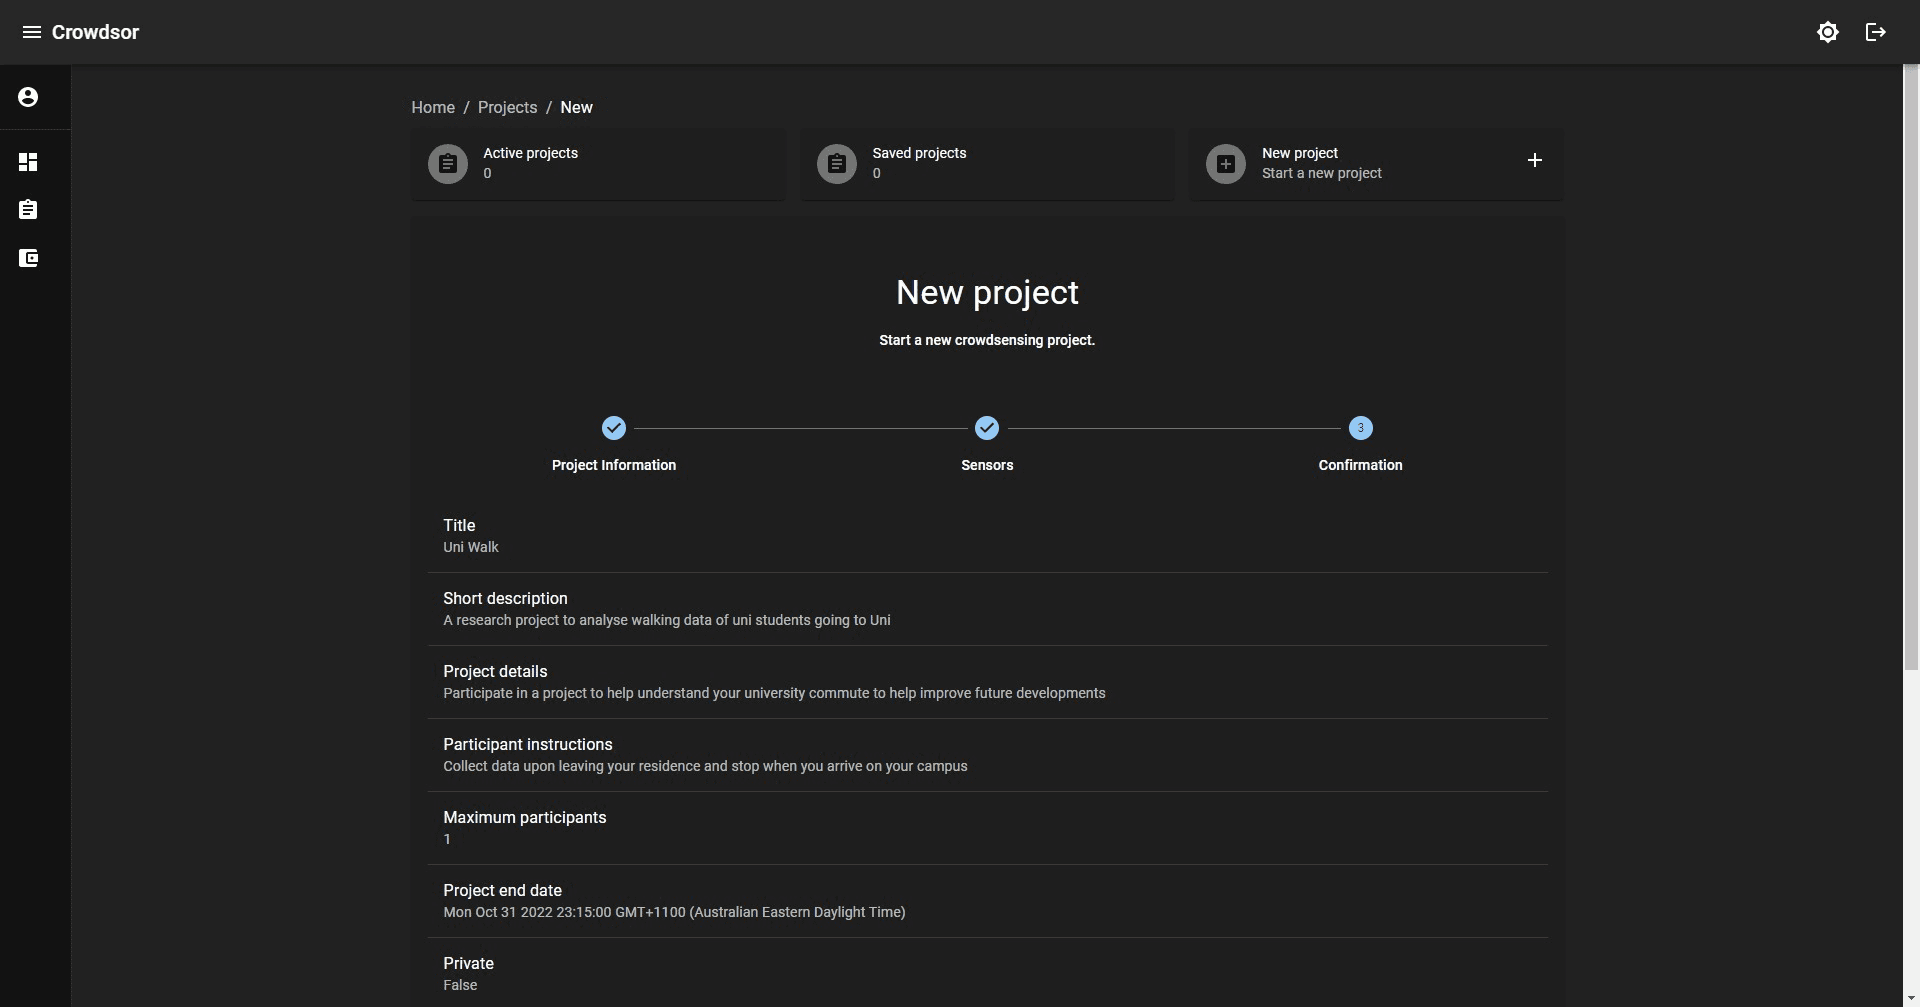Open the Saved projects card
The width and height of the screenshot is (1920, 1007).
[1010, 164]
